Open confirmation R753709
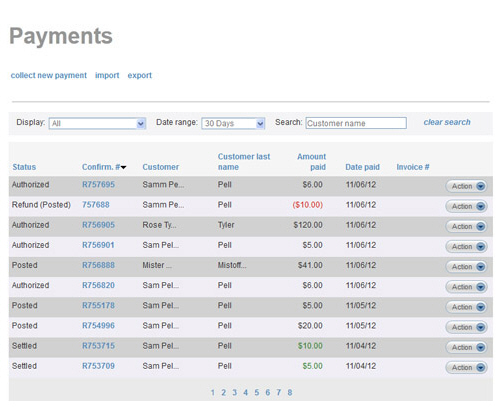Viewport: 501px width, 407px height. pos(98,366)
